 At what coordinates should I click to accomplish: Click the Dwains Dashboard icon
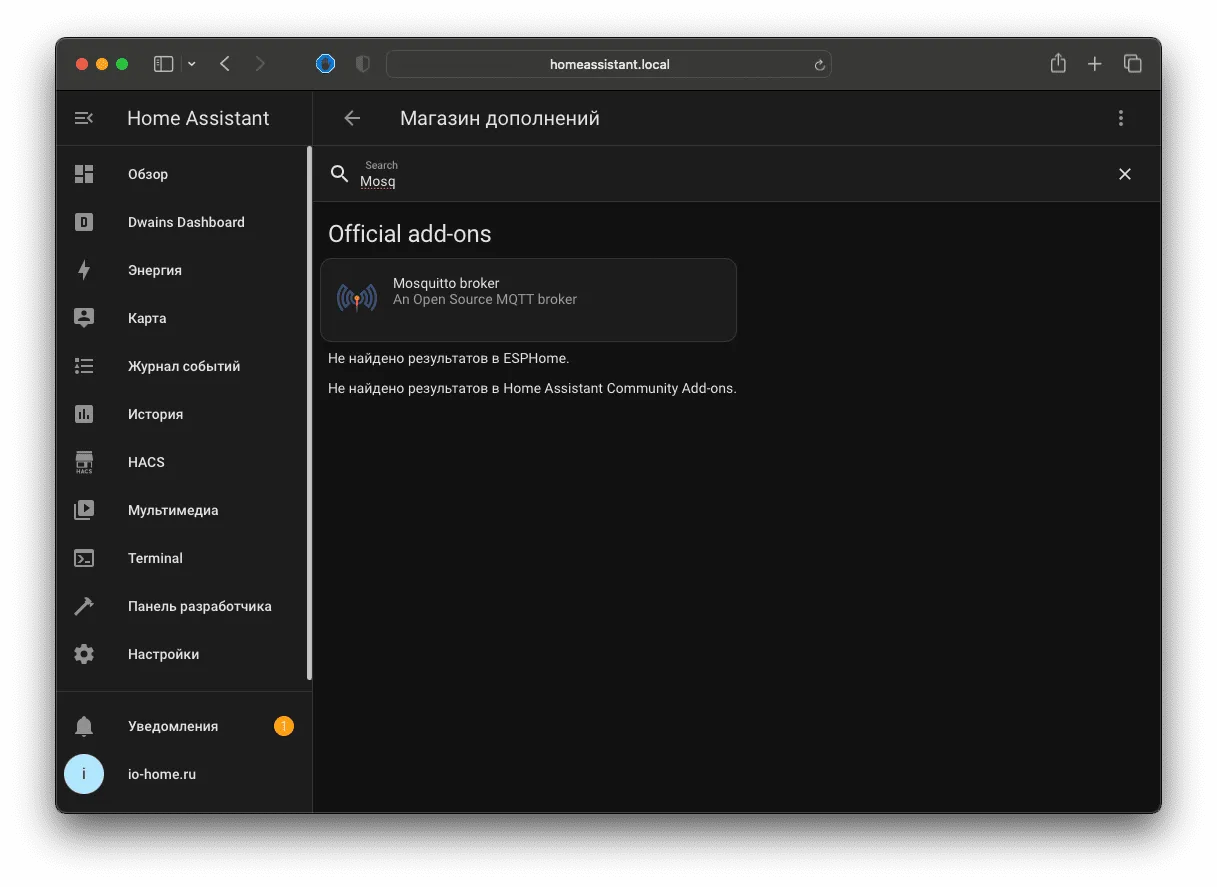point(84,222)
